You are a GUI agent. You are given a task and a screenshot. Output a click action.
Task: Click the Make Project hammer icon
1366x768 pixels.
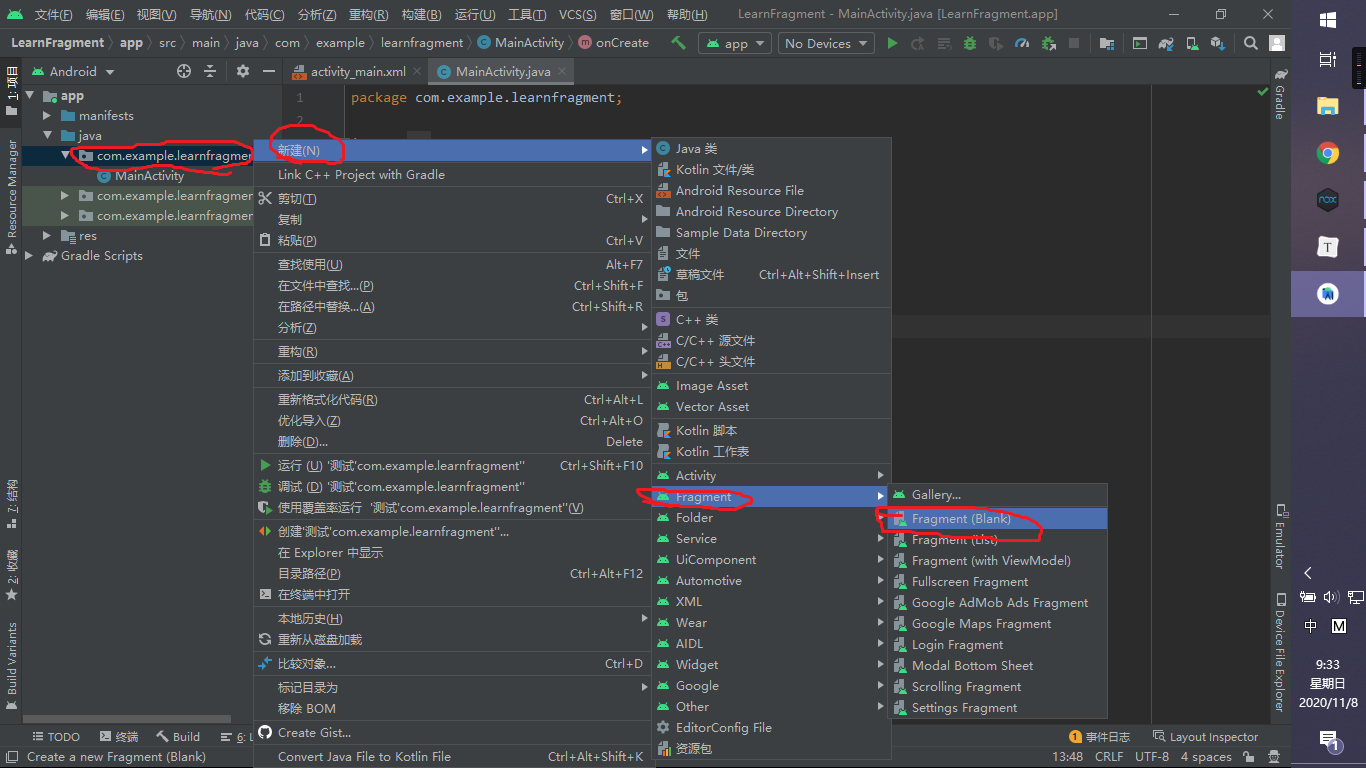point(679,43)
